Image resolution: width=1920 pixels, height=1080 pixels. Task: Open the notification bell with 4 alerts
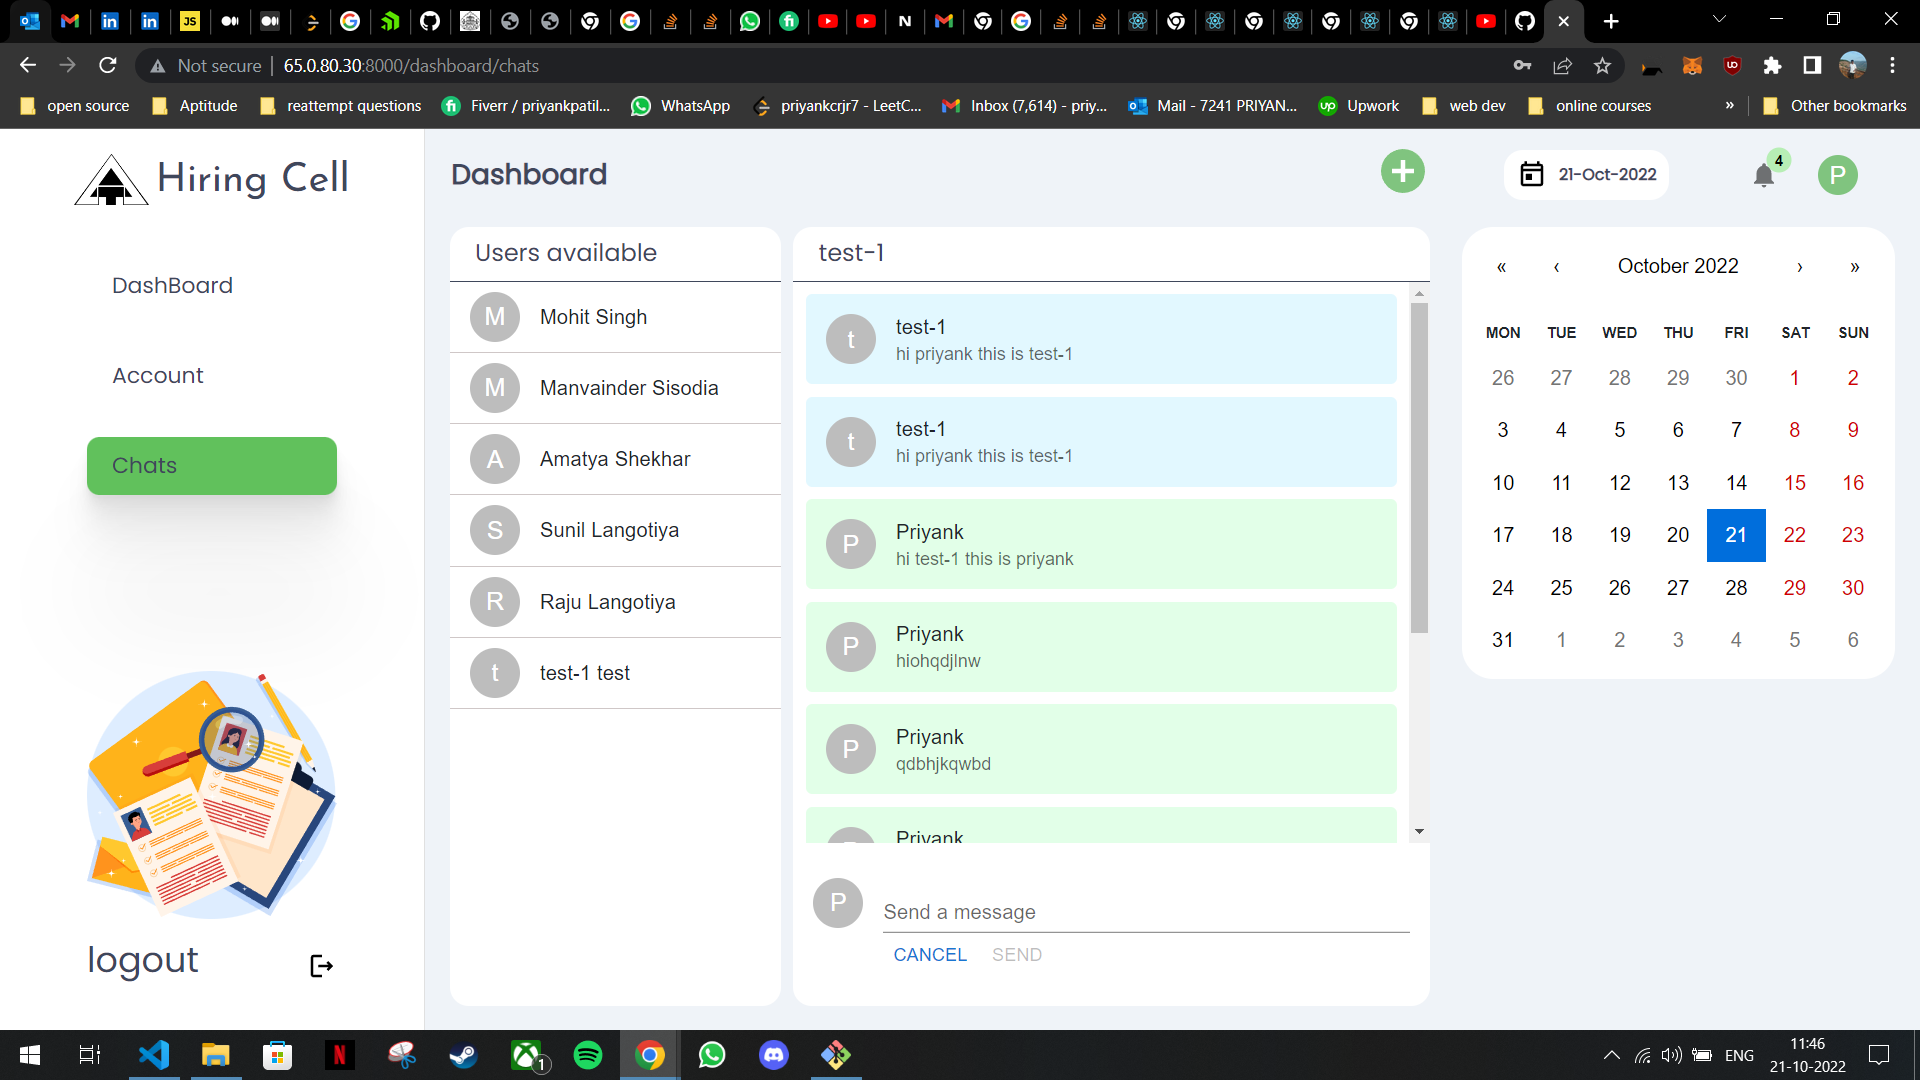pos(1765,175)
